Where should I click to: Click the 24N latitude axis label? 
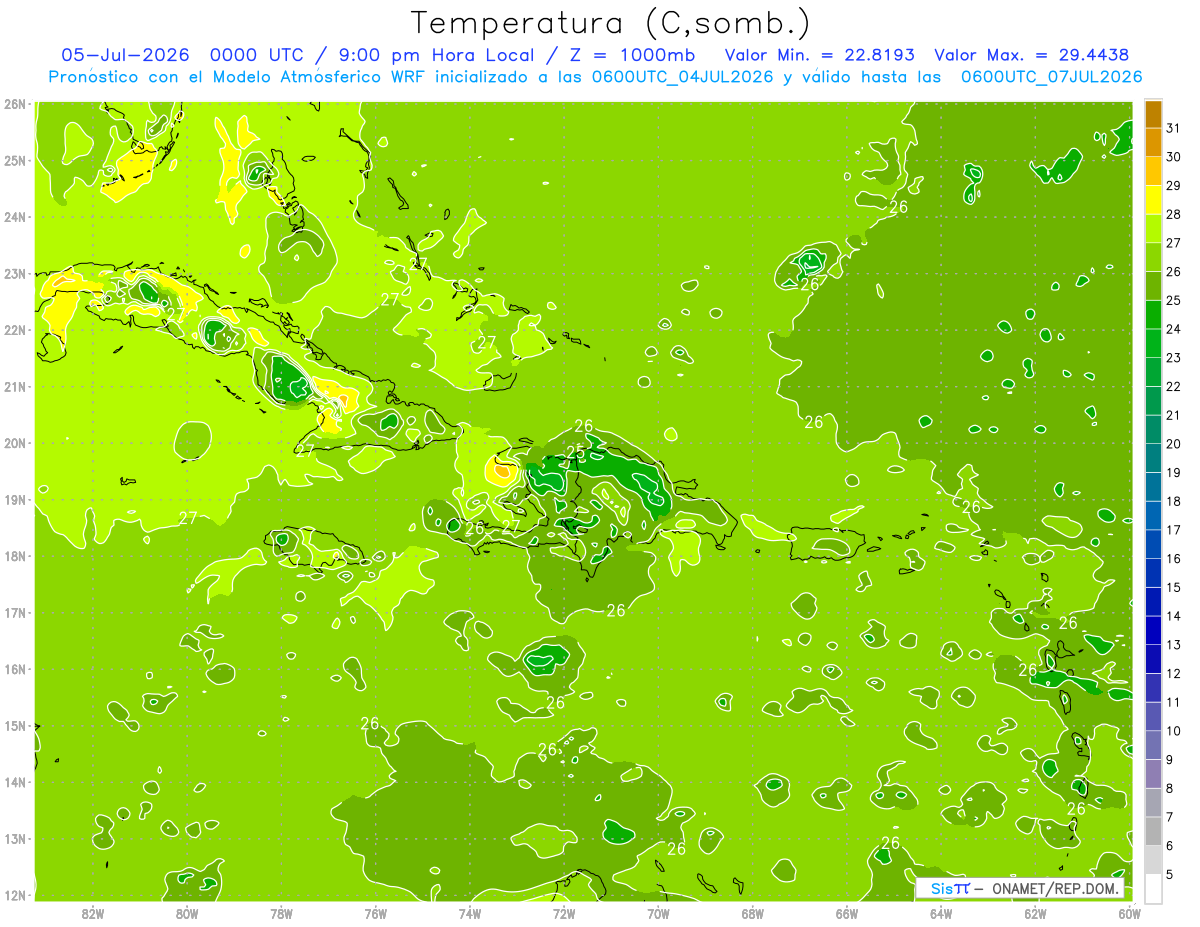[15, 217]
